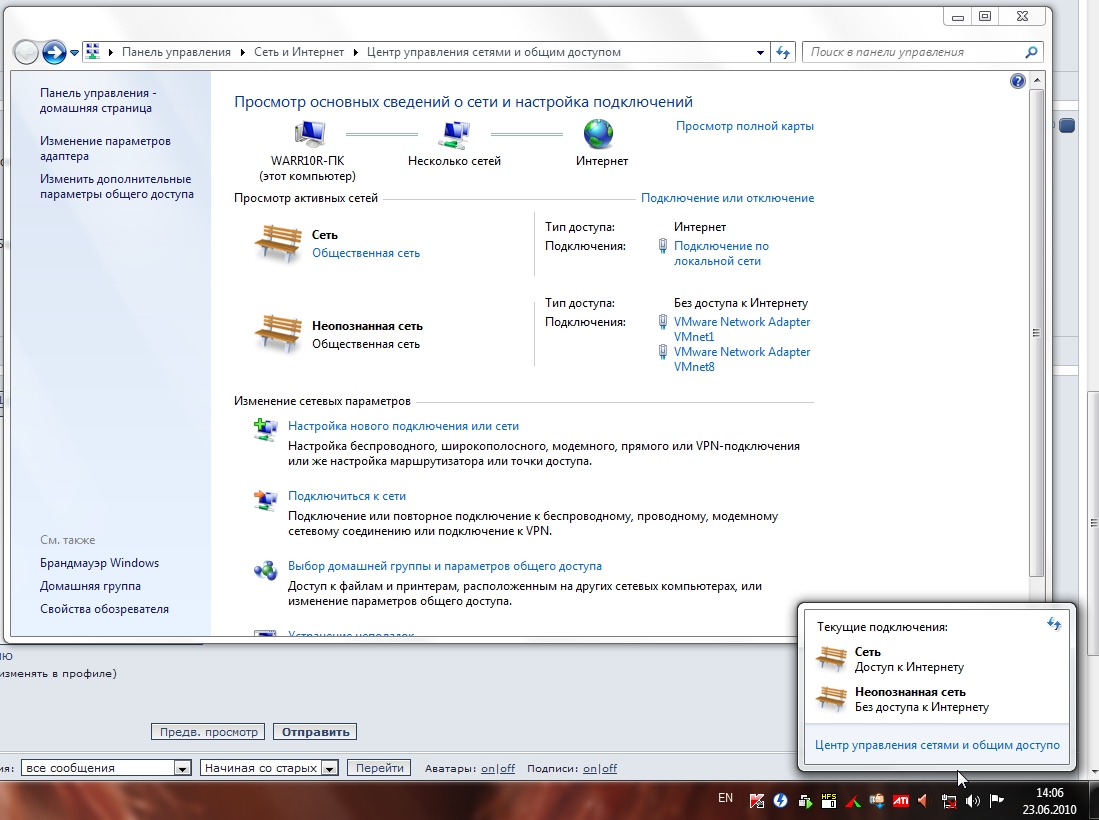Open 'Брандмауэр Windows' in See also
Screen dimensions: 1099x820
click(x=100, y=563)
